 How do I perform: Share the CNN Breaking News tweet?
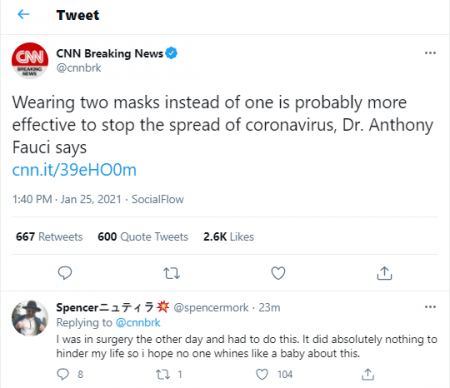coord(384,273)
